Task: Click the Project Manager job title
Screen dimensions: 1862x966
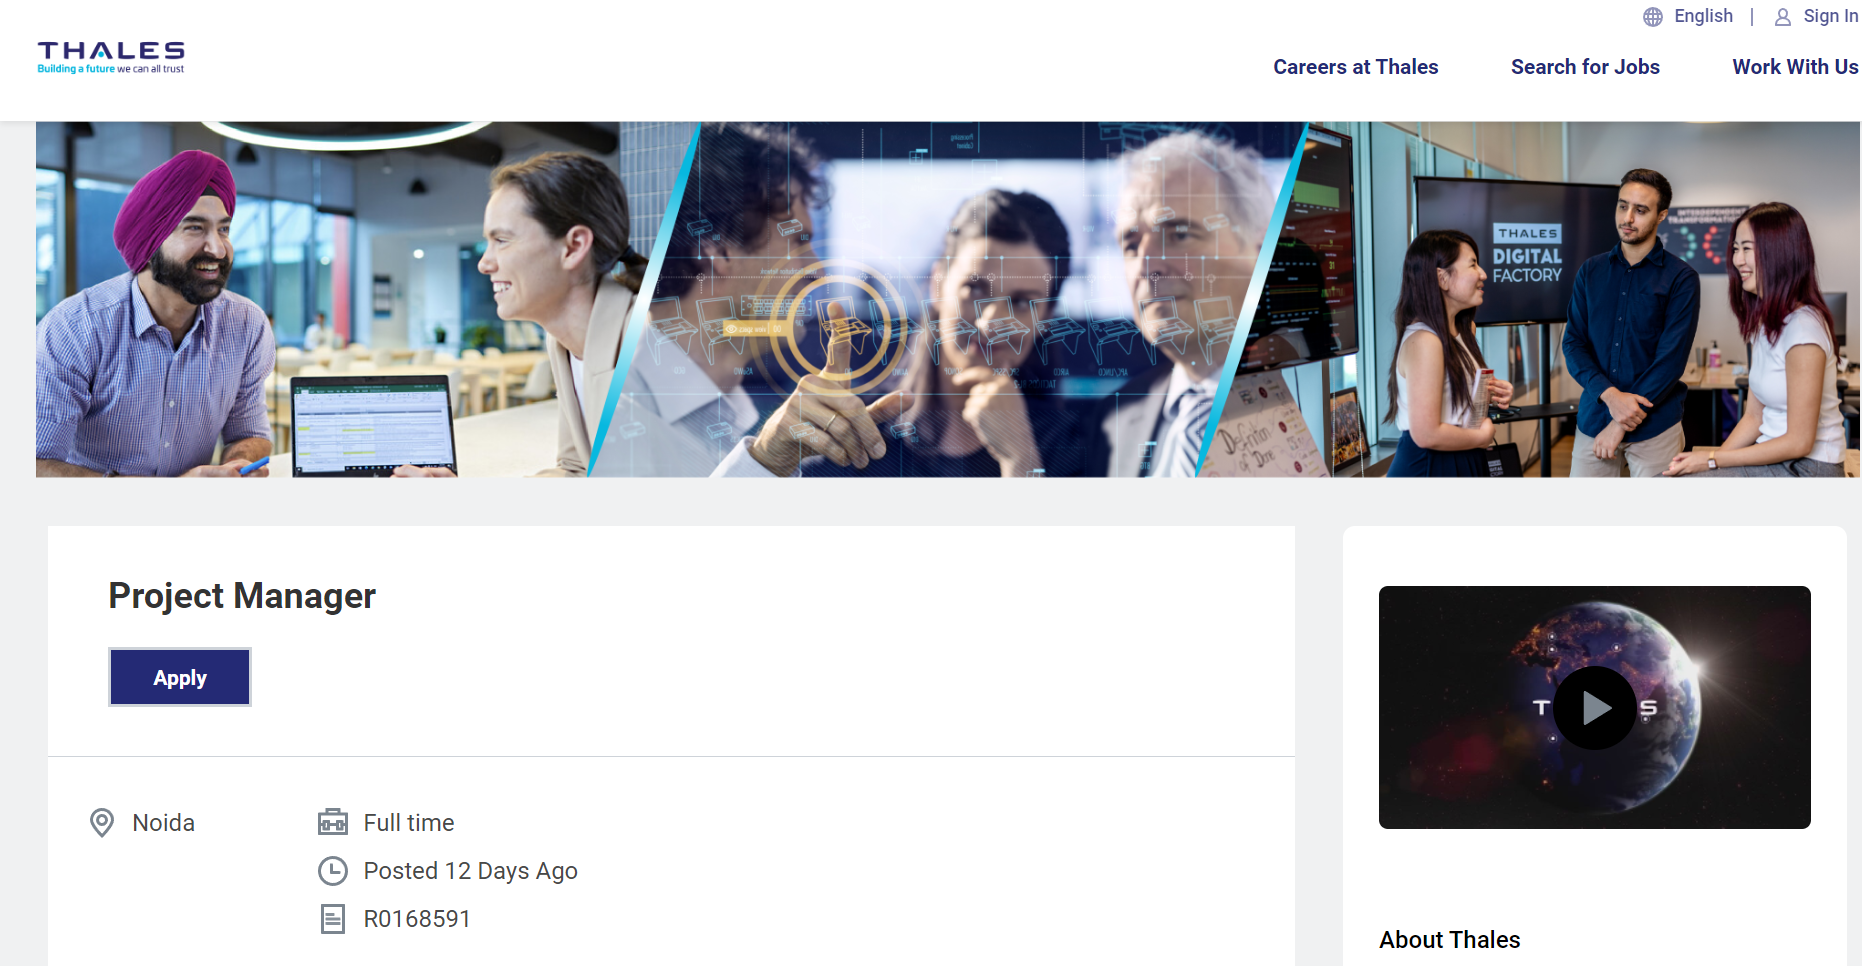Action: click(x=242, y=596)
